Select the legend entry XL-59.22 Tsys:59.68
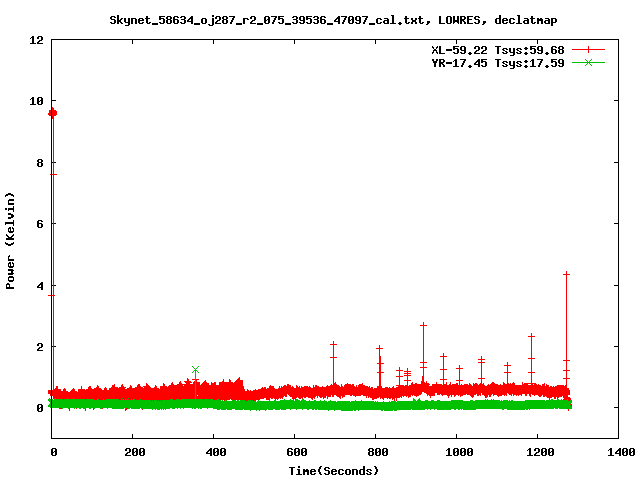The height and width of the screenshot is (480, 640). coord(498,50)
